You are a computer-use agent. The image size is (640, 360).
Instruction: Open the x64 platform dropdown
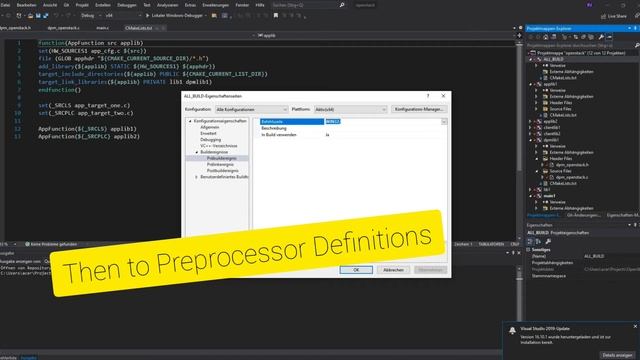[x=123, y=16]
